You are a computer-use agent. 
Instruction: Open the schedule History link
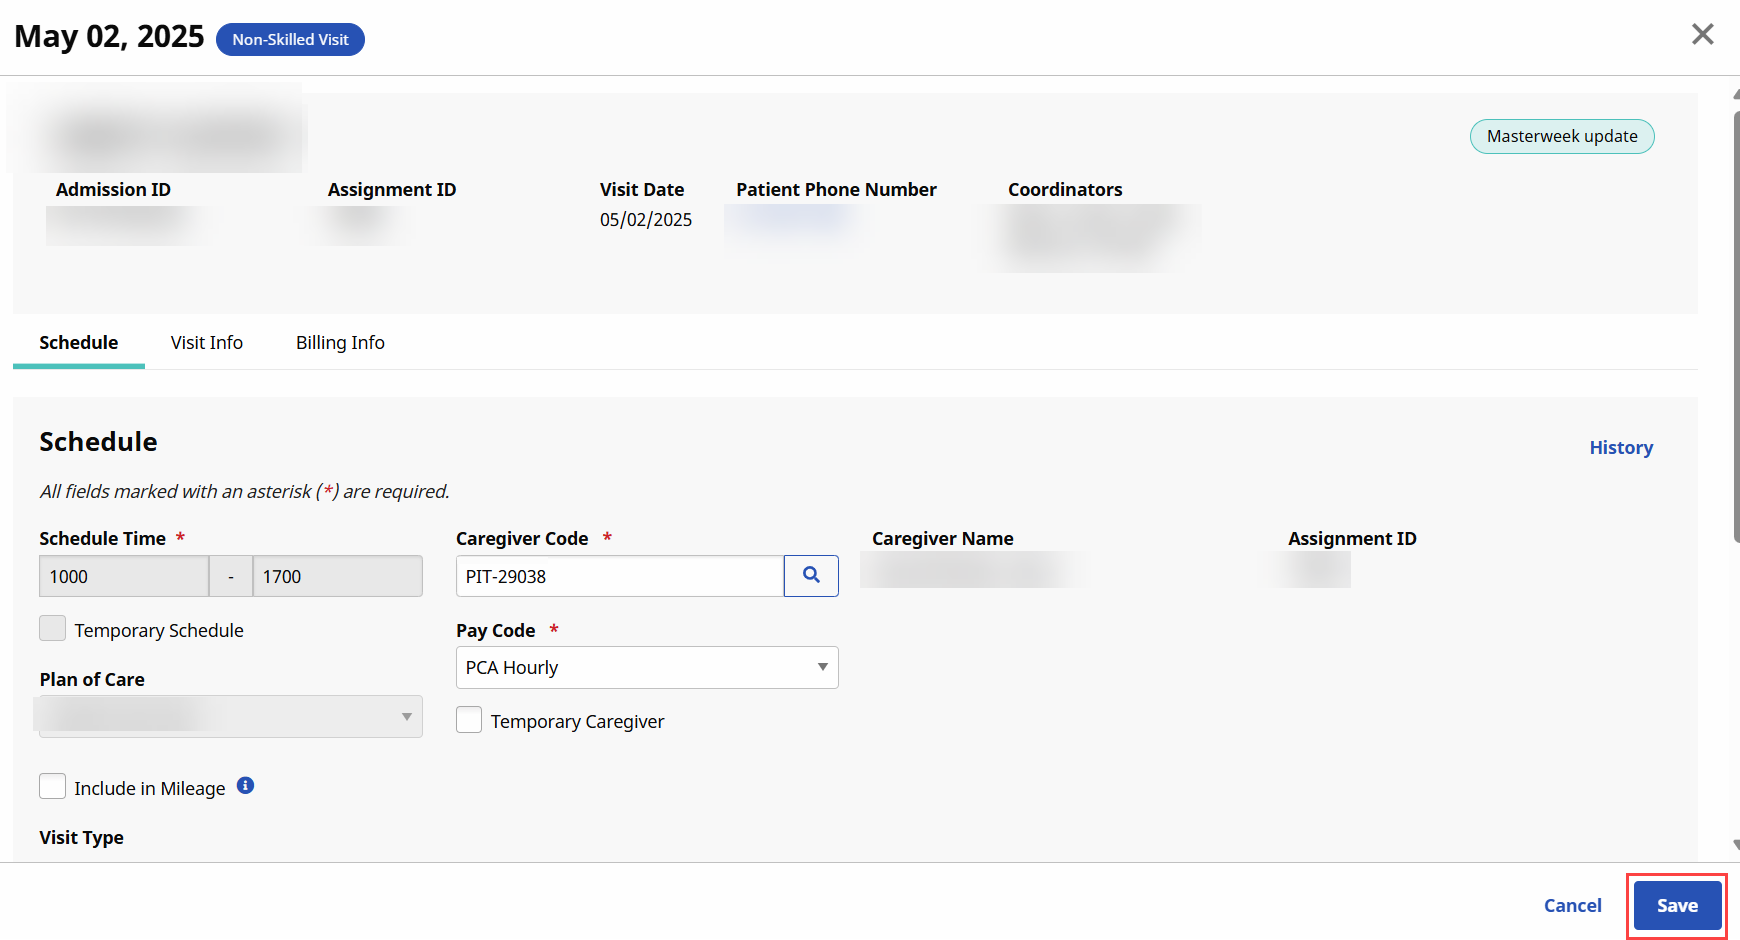tap(1620, 448)
